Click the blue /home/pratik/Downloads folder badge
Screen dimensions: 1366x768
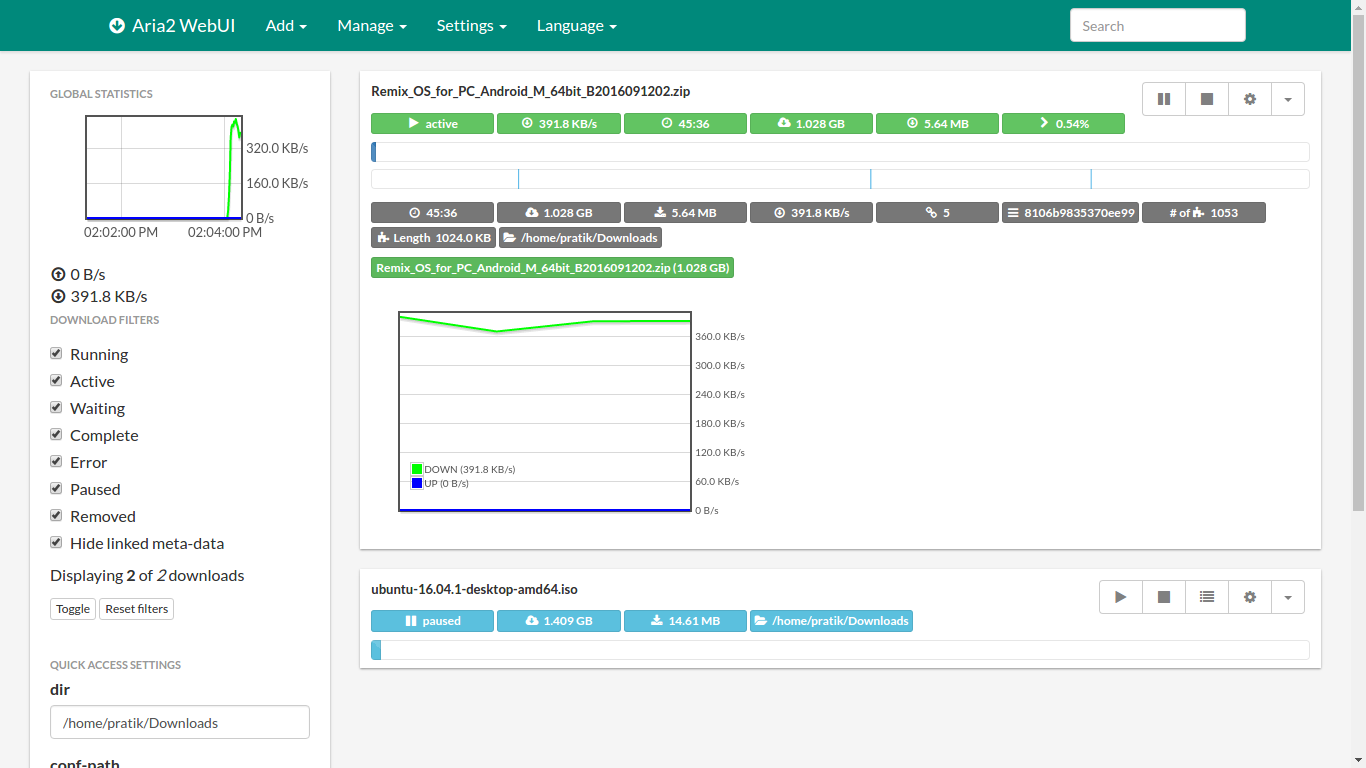(831, 621)
